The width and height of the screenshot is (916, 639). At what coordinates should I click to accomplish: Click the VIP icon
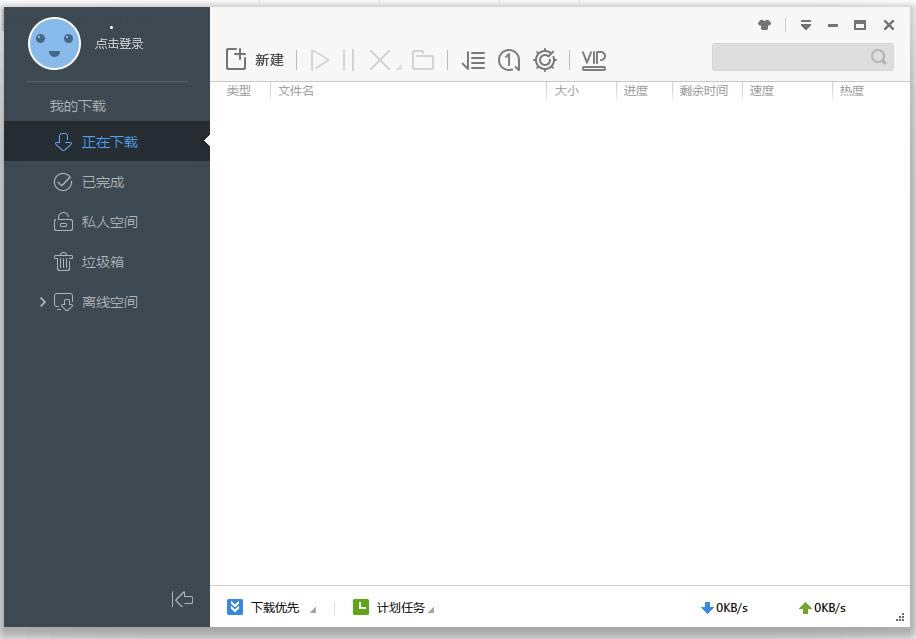pyautogui.click(x=594, y=60)
